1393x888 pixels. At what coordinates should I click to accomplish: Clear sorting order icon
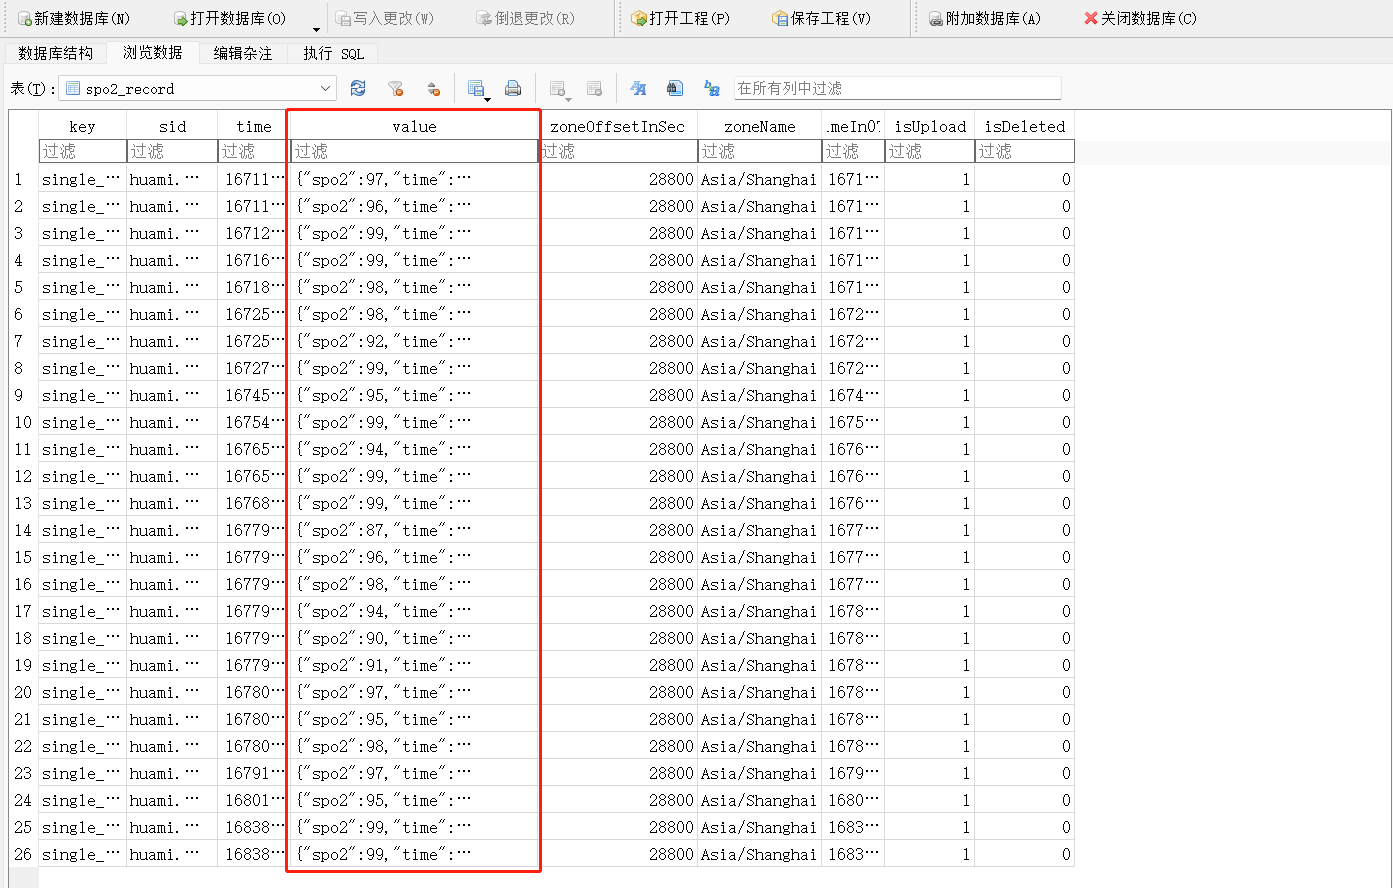(x=433, y=88)
